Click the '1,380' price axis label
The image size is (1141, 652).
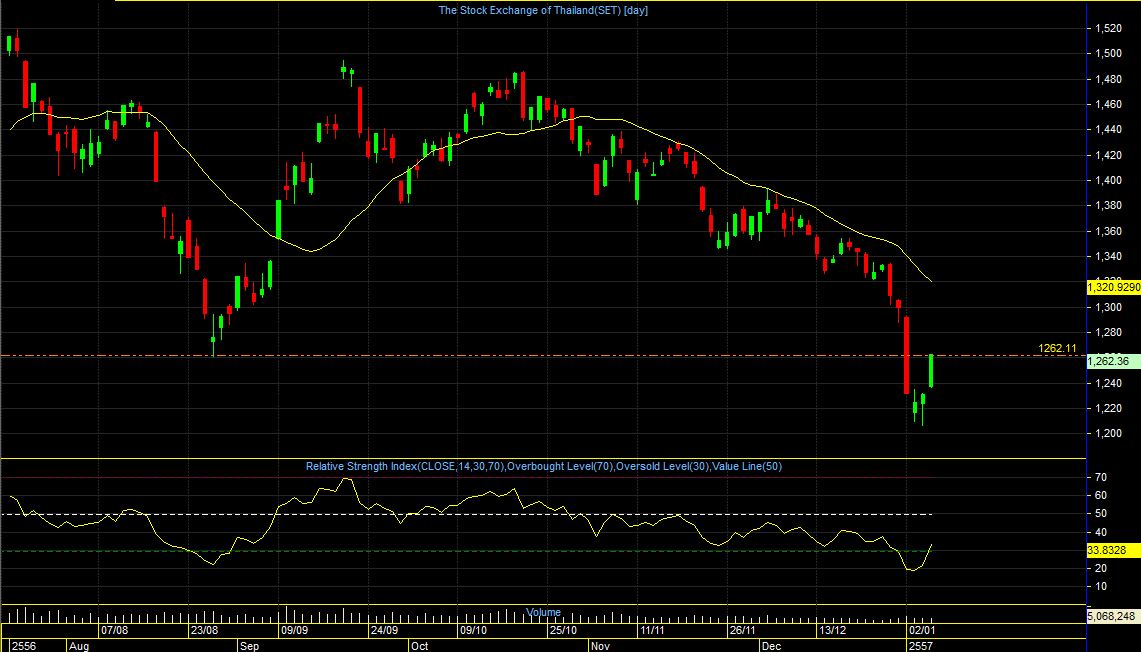click(x=1108, y=206)
